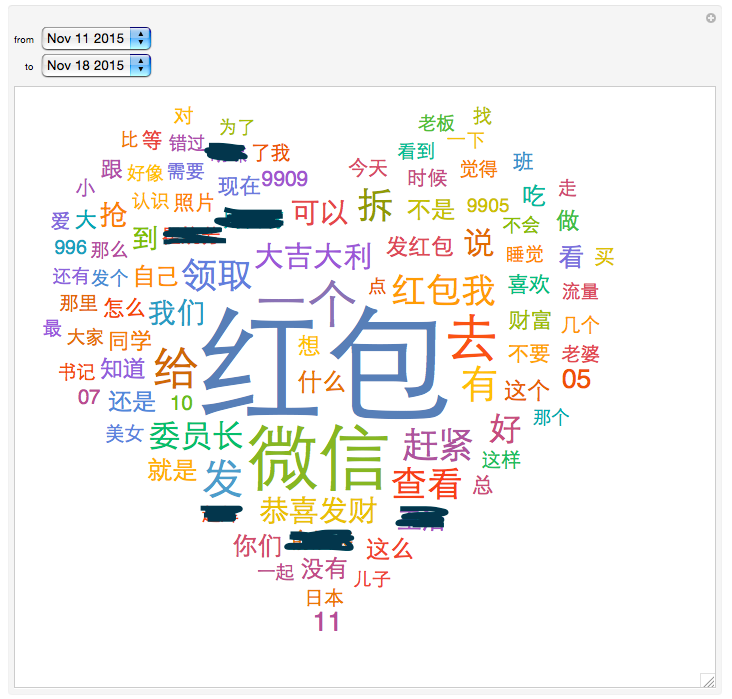Click the blue word 领取
This screenshot has height=699, width=732.
tap(217, 275)
